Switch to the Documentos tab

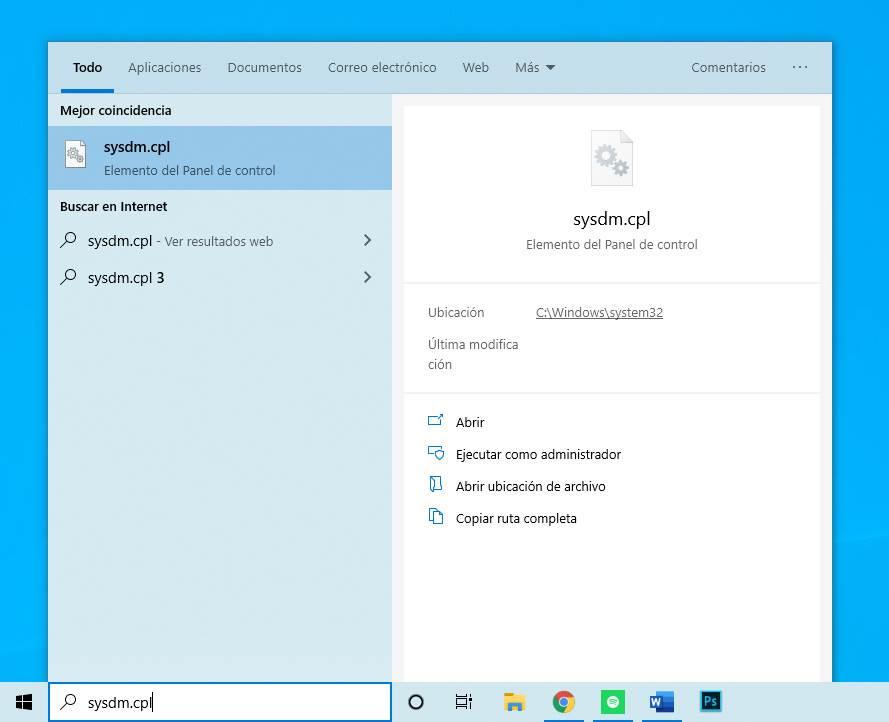(264, 67)
